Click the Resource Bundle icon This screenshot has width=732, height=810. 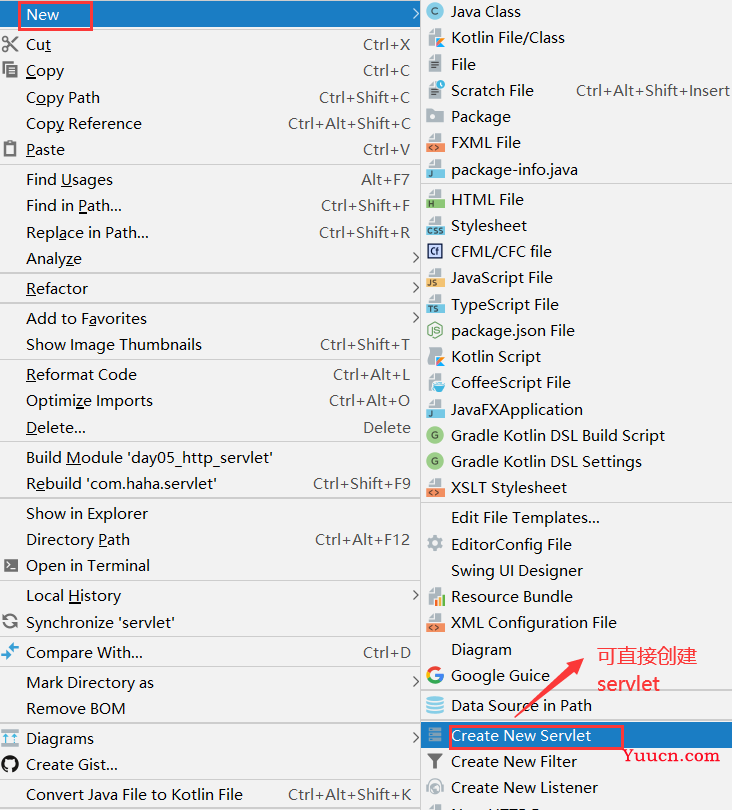[435, 597]
